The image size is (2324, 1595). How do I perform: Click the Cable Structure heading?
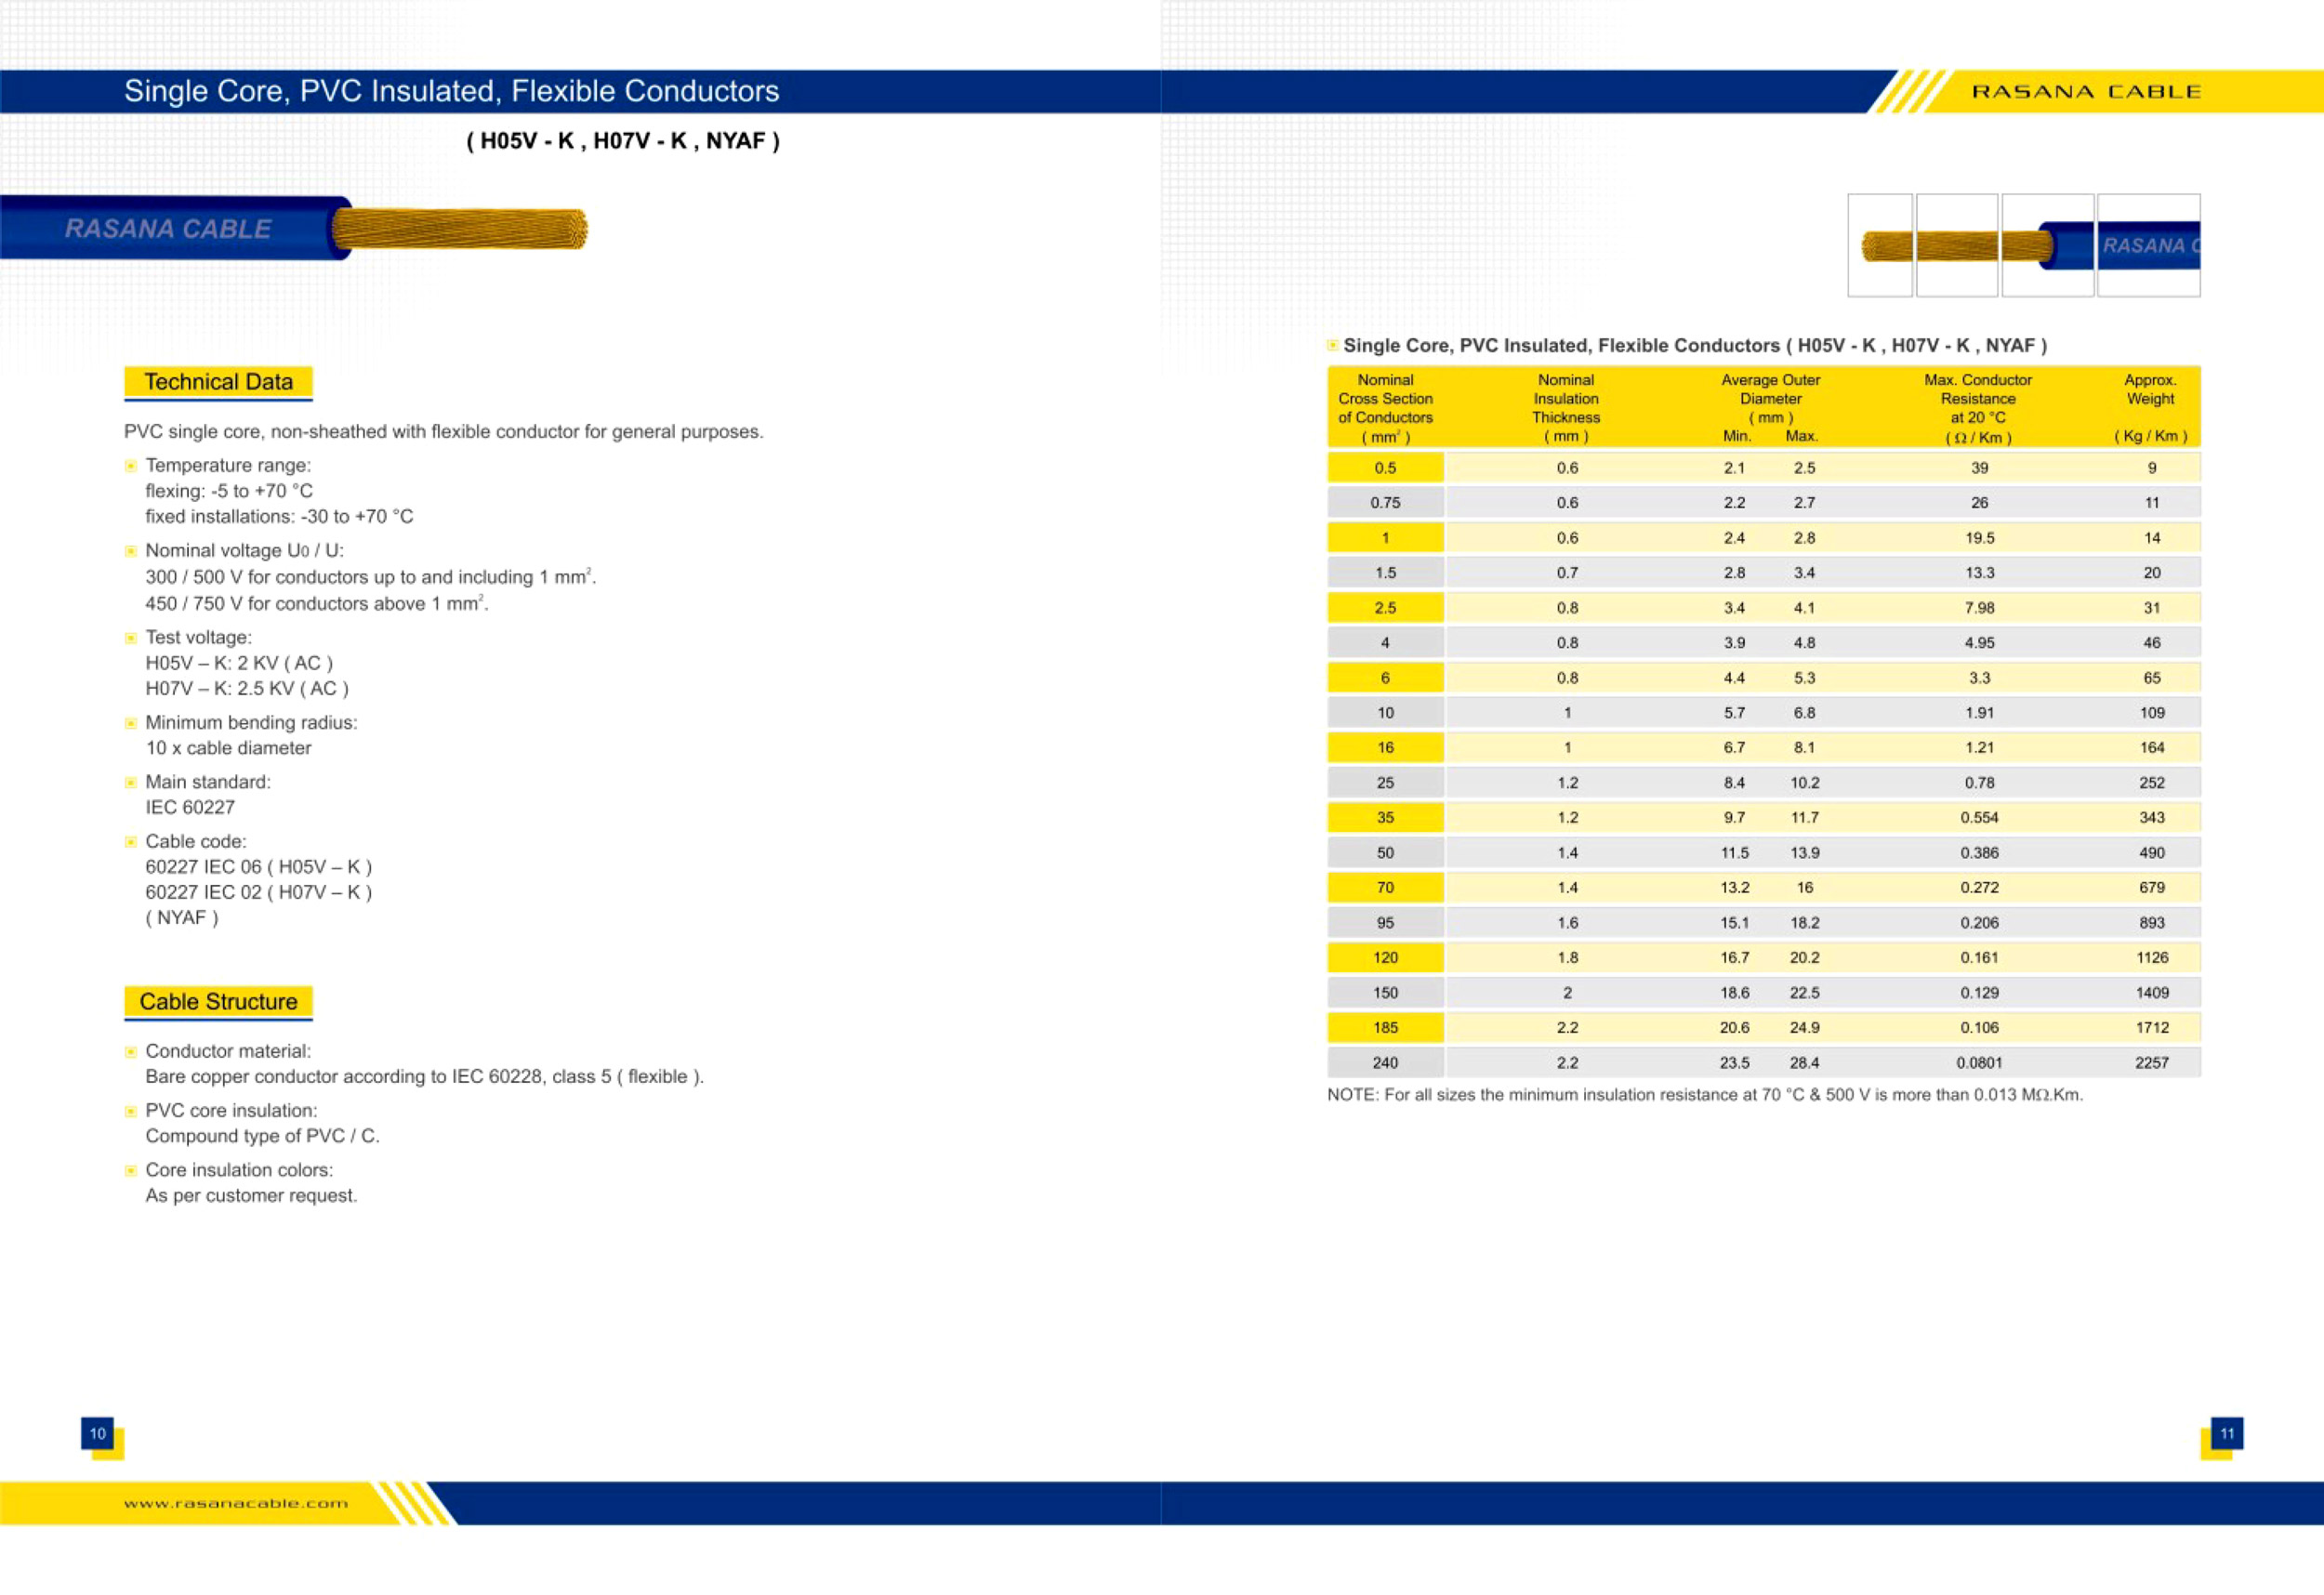218,1002
